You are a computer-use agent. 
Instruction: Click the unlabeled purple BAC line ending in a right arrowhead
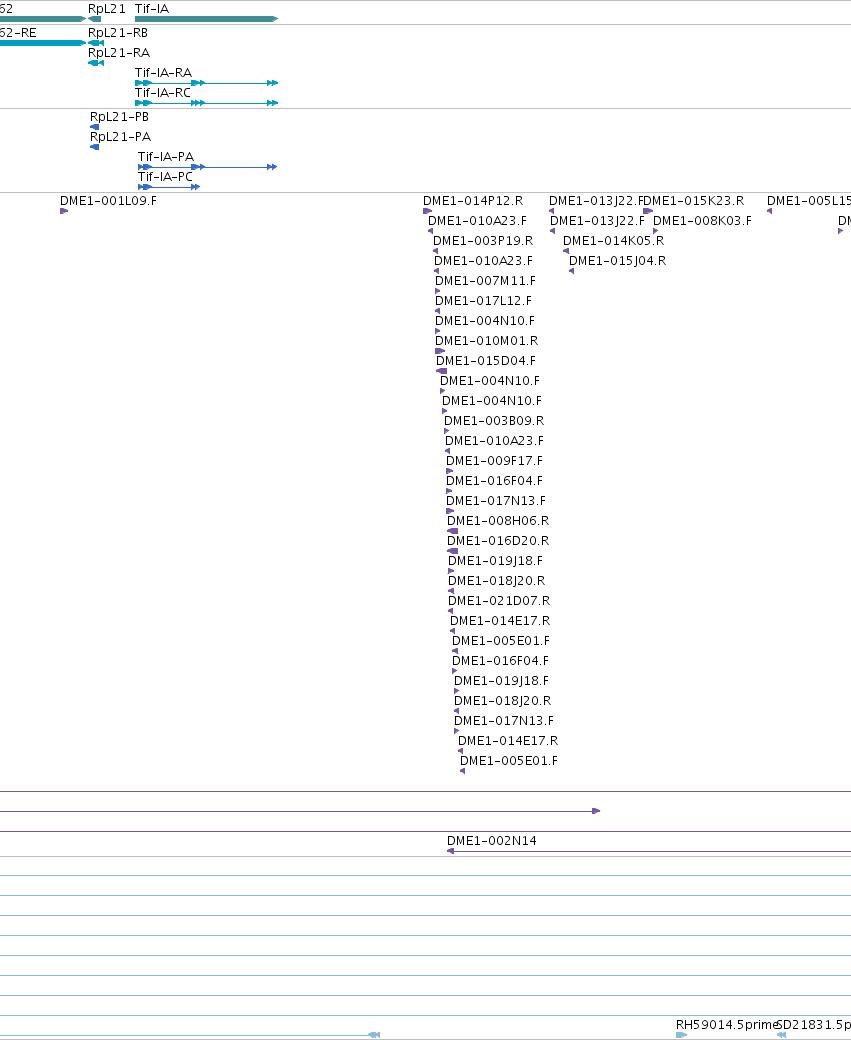(x=300, y=811)
